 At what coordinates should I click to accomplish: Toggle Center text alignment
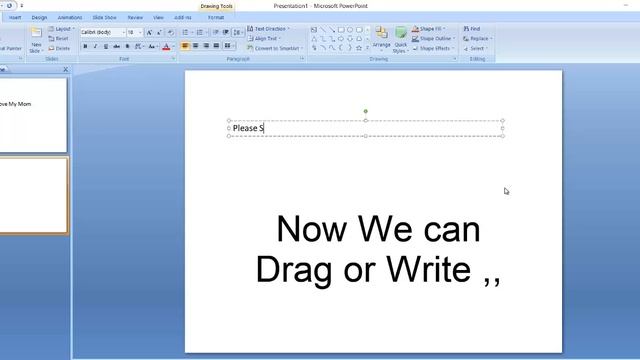[196, 46]
